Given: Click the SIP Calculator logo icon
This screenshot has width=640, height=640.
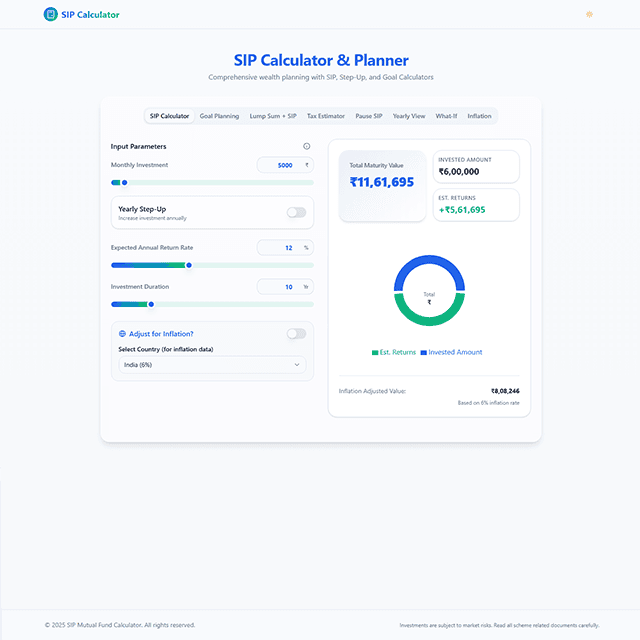Looking at the screenshot, I should (51, 14).
